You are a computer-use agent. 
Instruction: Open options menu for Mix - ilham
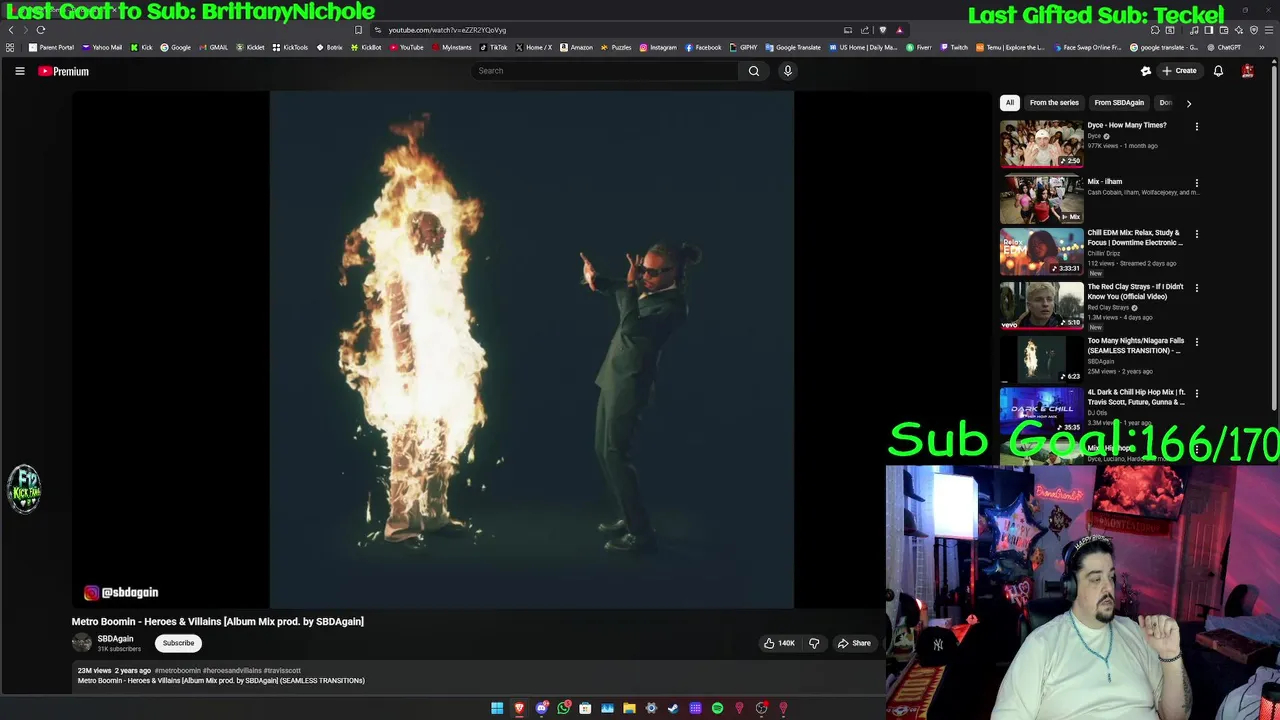coord(1196,183)
